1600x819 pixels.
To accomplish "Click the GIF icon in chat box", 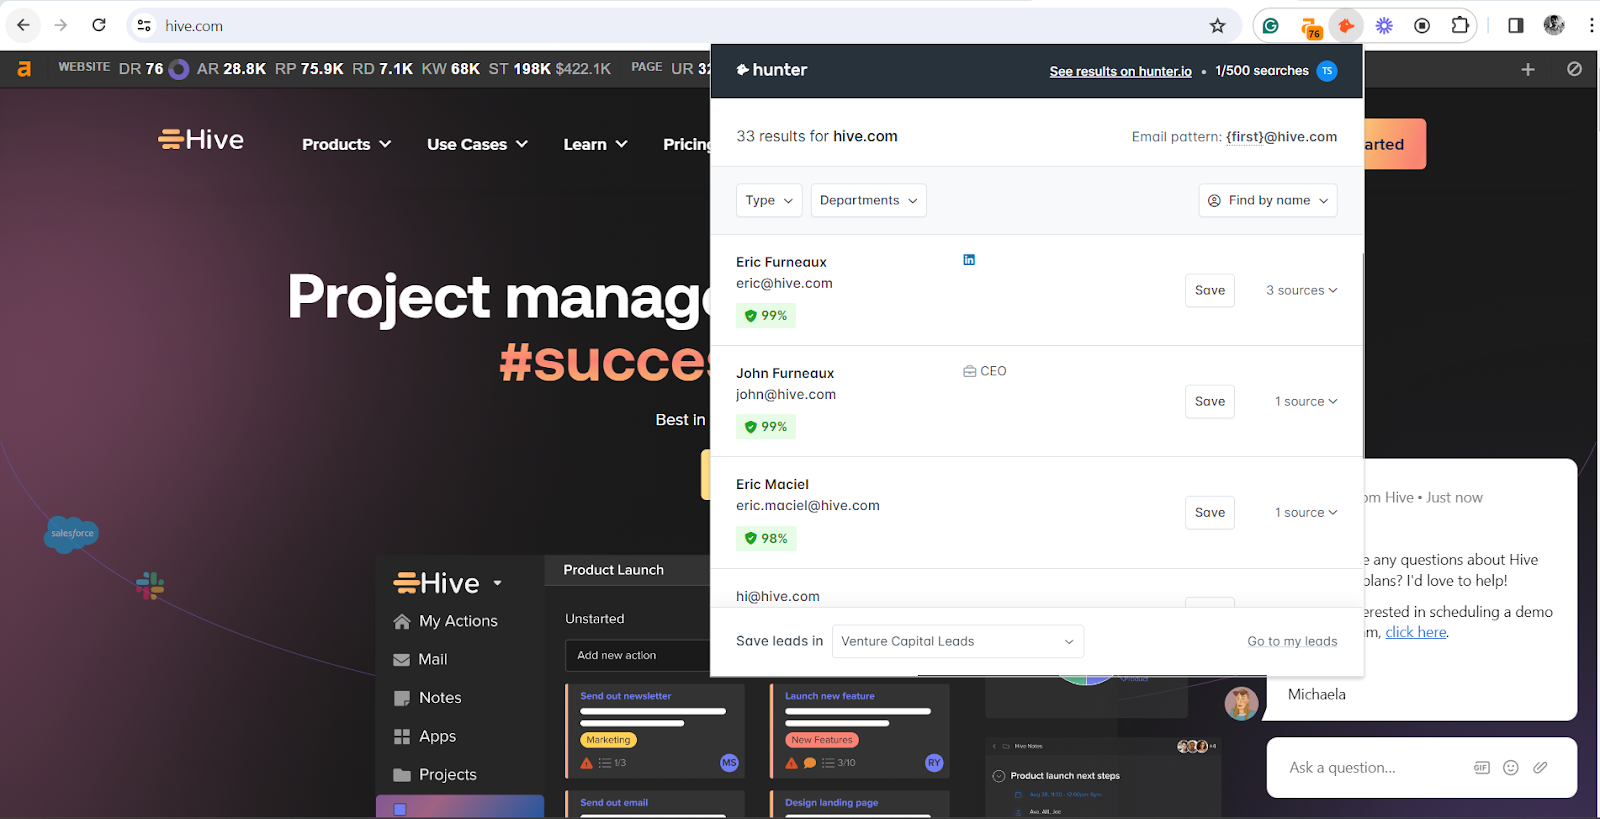I will [x=1482, y=768].
